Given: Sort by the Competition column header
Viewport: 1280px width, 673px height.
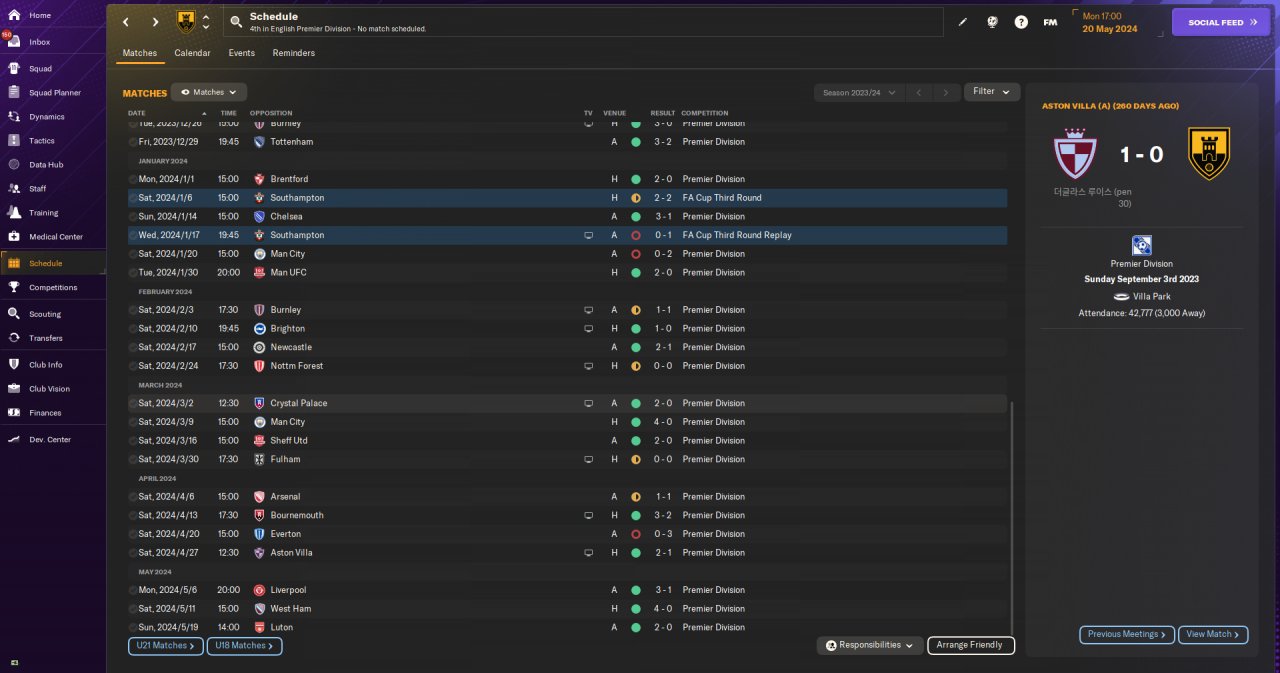Looking at the screenshot, I should (x=705, y=113).
